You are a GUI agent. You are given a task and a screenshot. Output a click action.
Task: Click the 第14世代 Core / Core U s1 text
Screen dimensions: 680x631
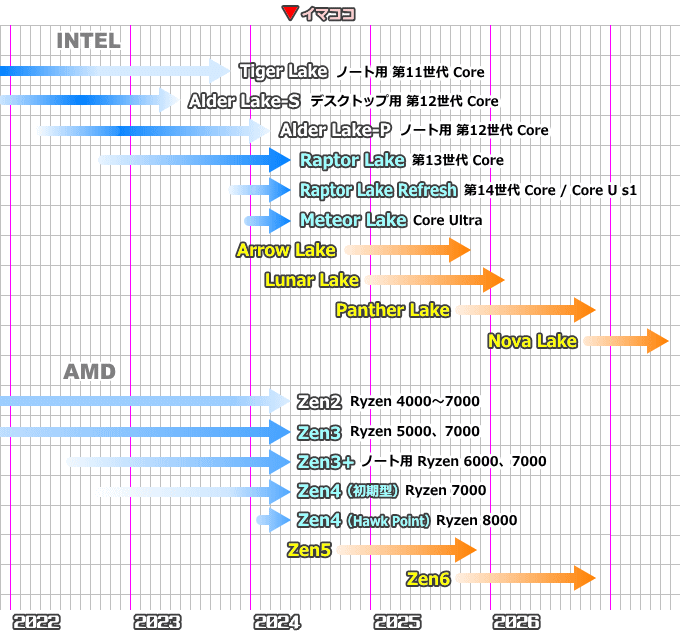coord(550,190)
